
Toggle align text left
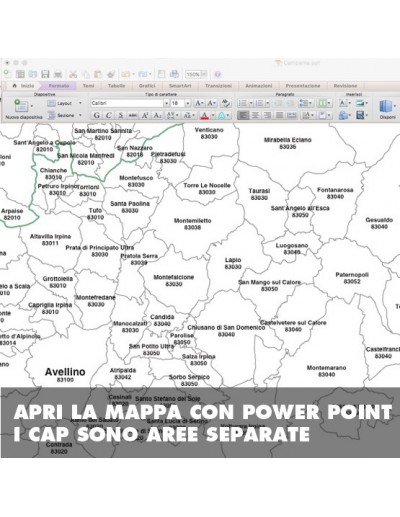coord(243,115)
